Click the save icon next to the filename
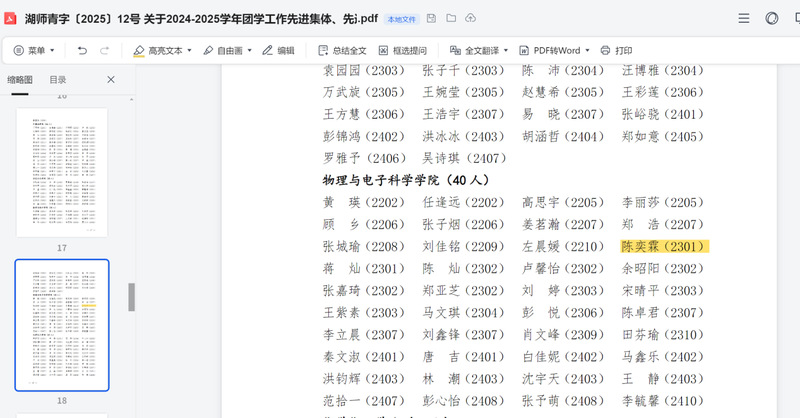800x418 pixels. click(x=431, y=18)
